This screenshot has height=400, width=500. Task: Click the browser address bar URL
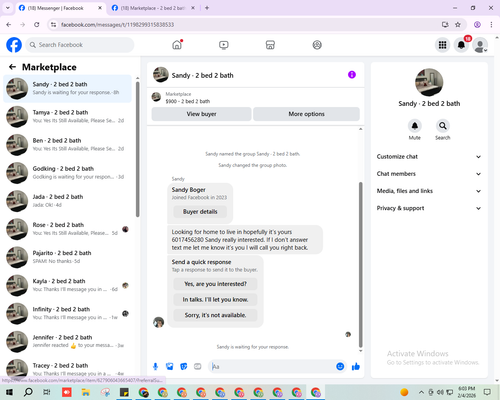pos(117,25)
